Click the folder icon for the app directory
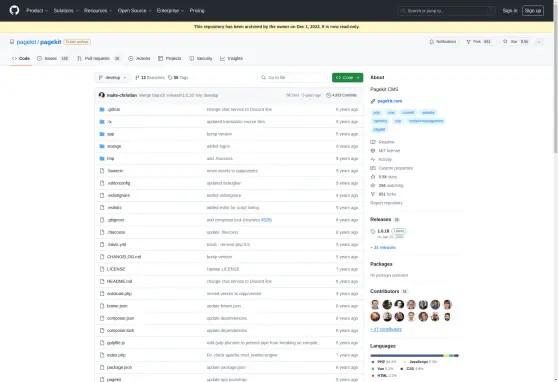Viewport: 558px width, 382px height. pos(102,134)
